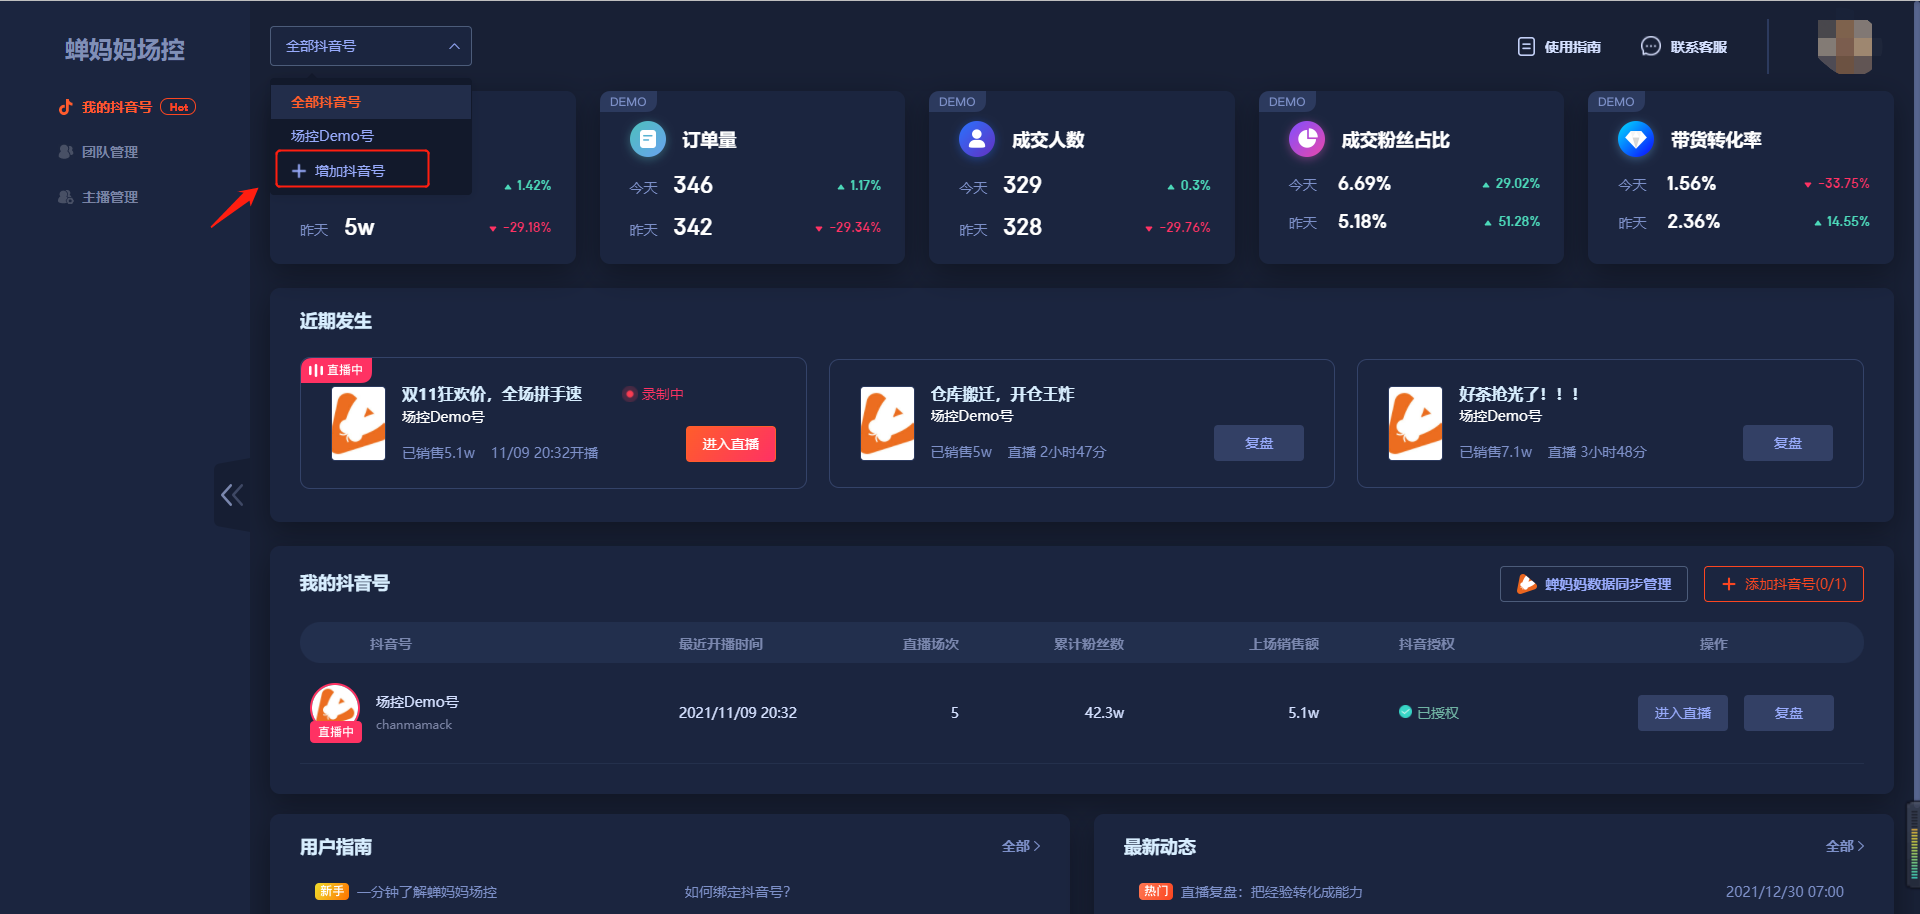Click the chanmamack account ID text
This screenshot has height=914, width=1920.
[414, 725]
